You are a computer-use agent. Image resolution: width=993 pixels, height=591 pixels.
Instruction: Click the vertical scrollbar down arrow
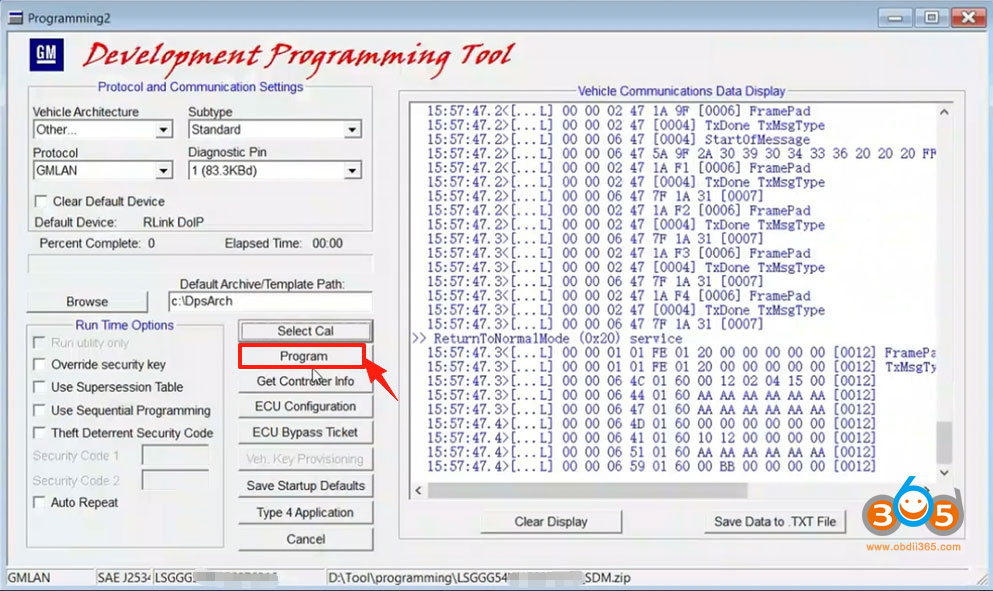tap(945, 471)
